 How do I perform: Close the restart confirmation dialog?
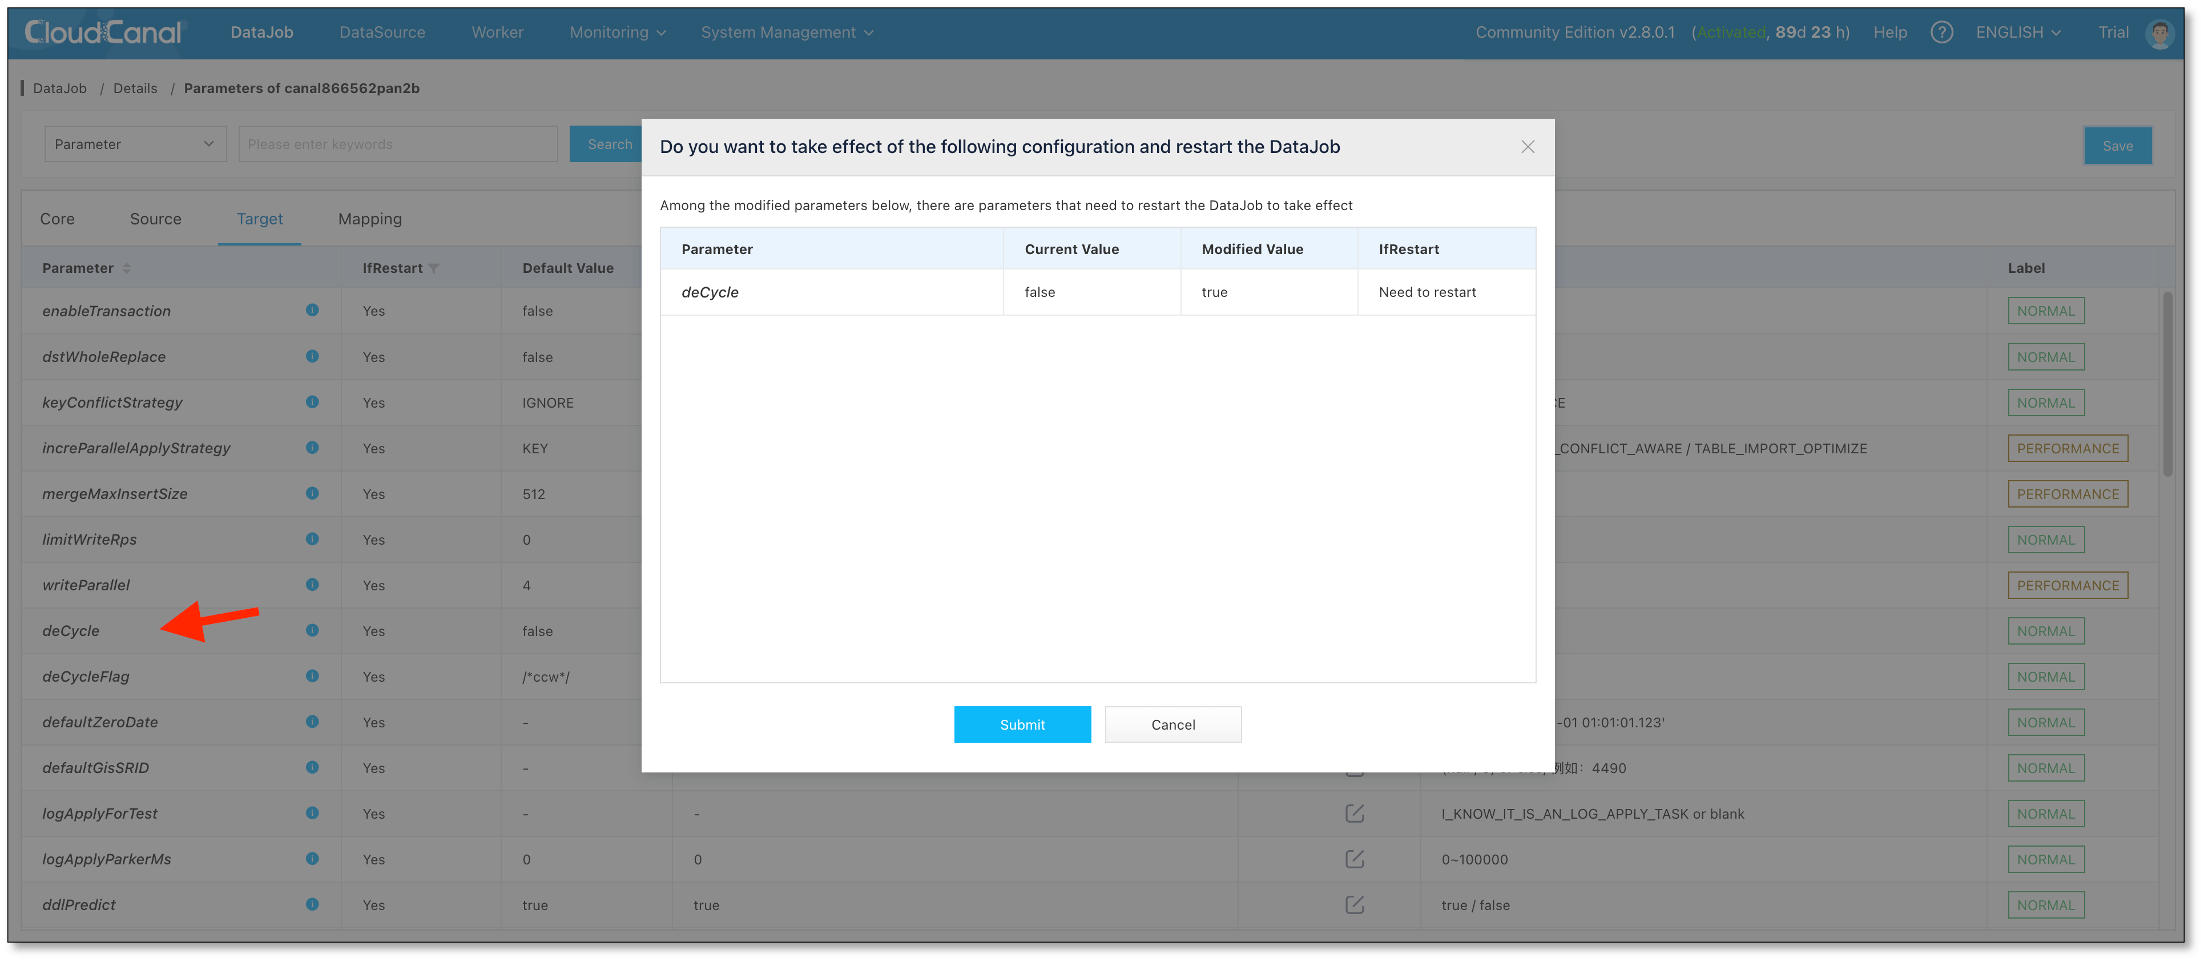point(1527,147)
